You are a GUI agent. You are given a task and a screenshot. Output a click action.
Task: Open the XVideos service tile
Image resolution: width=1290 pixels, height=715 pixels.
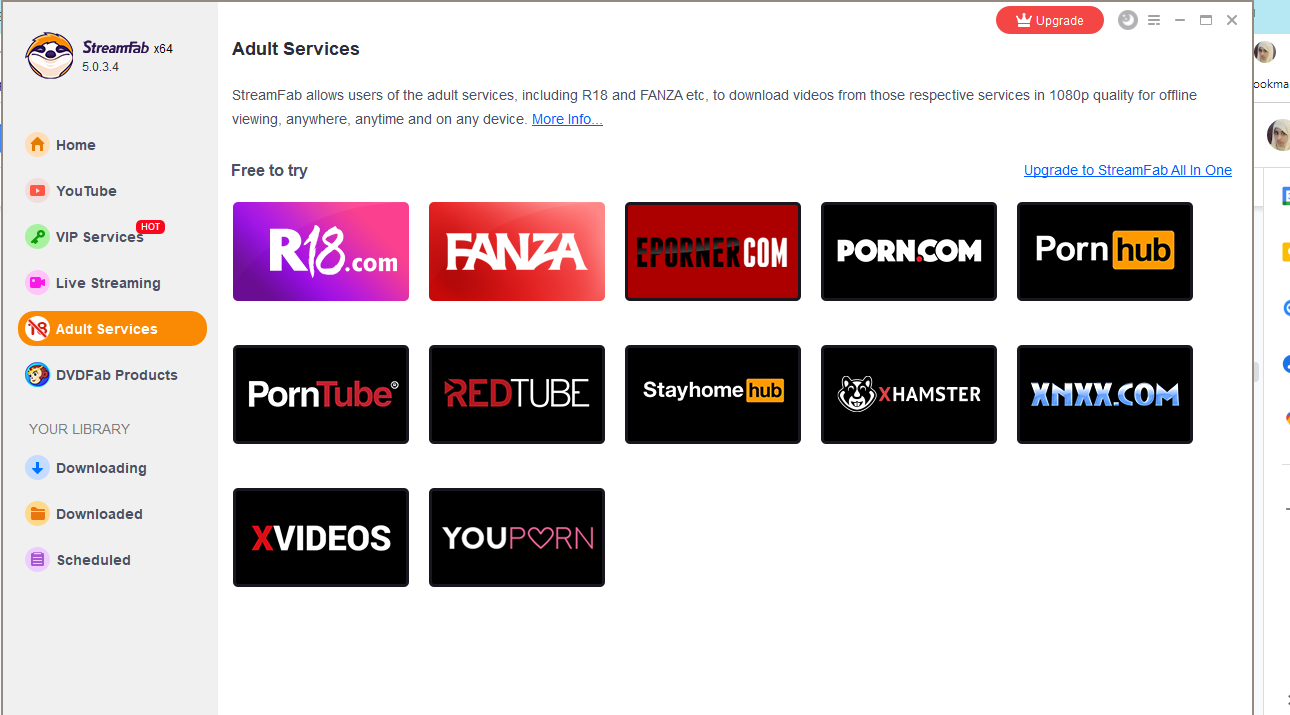tap(321, 537)
